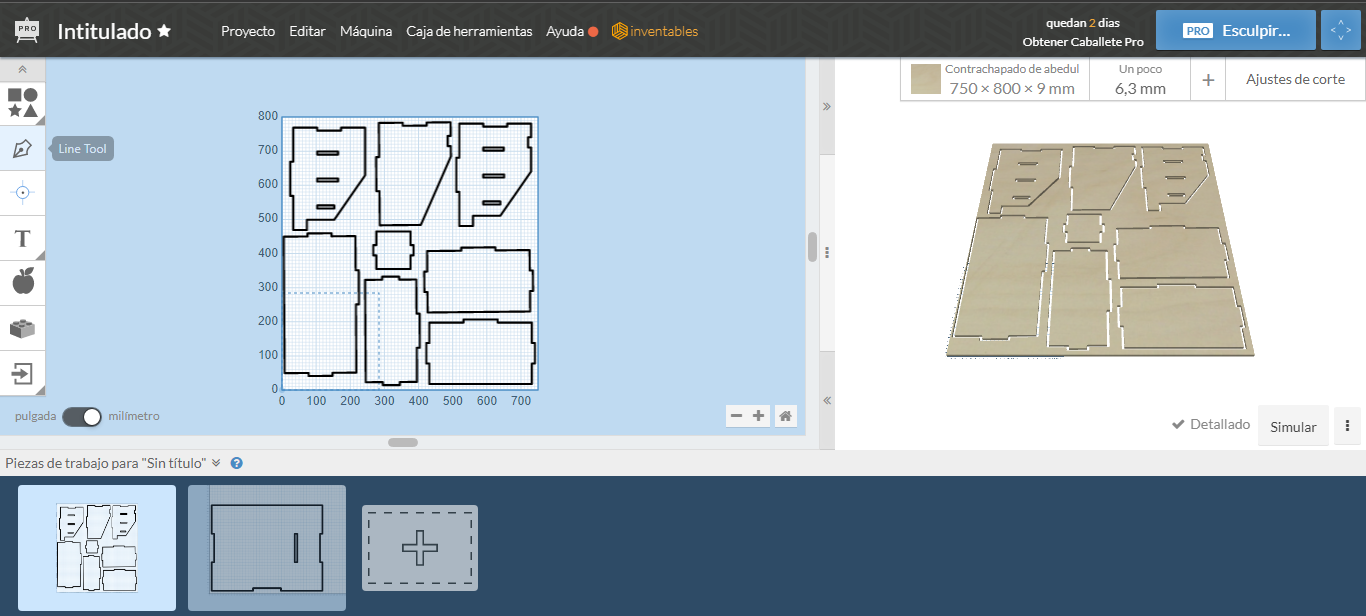
Task: Open Caja de herramientas menu
Action: point(469,31)
